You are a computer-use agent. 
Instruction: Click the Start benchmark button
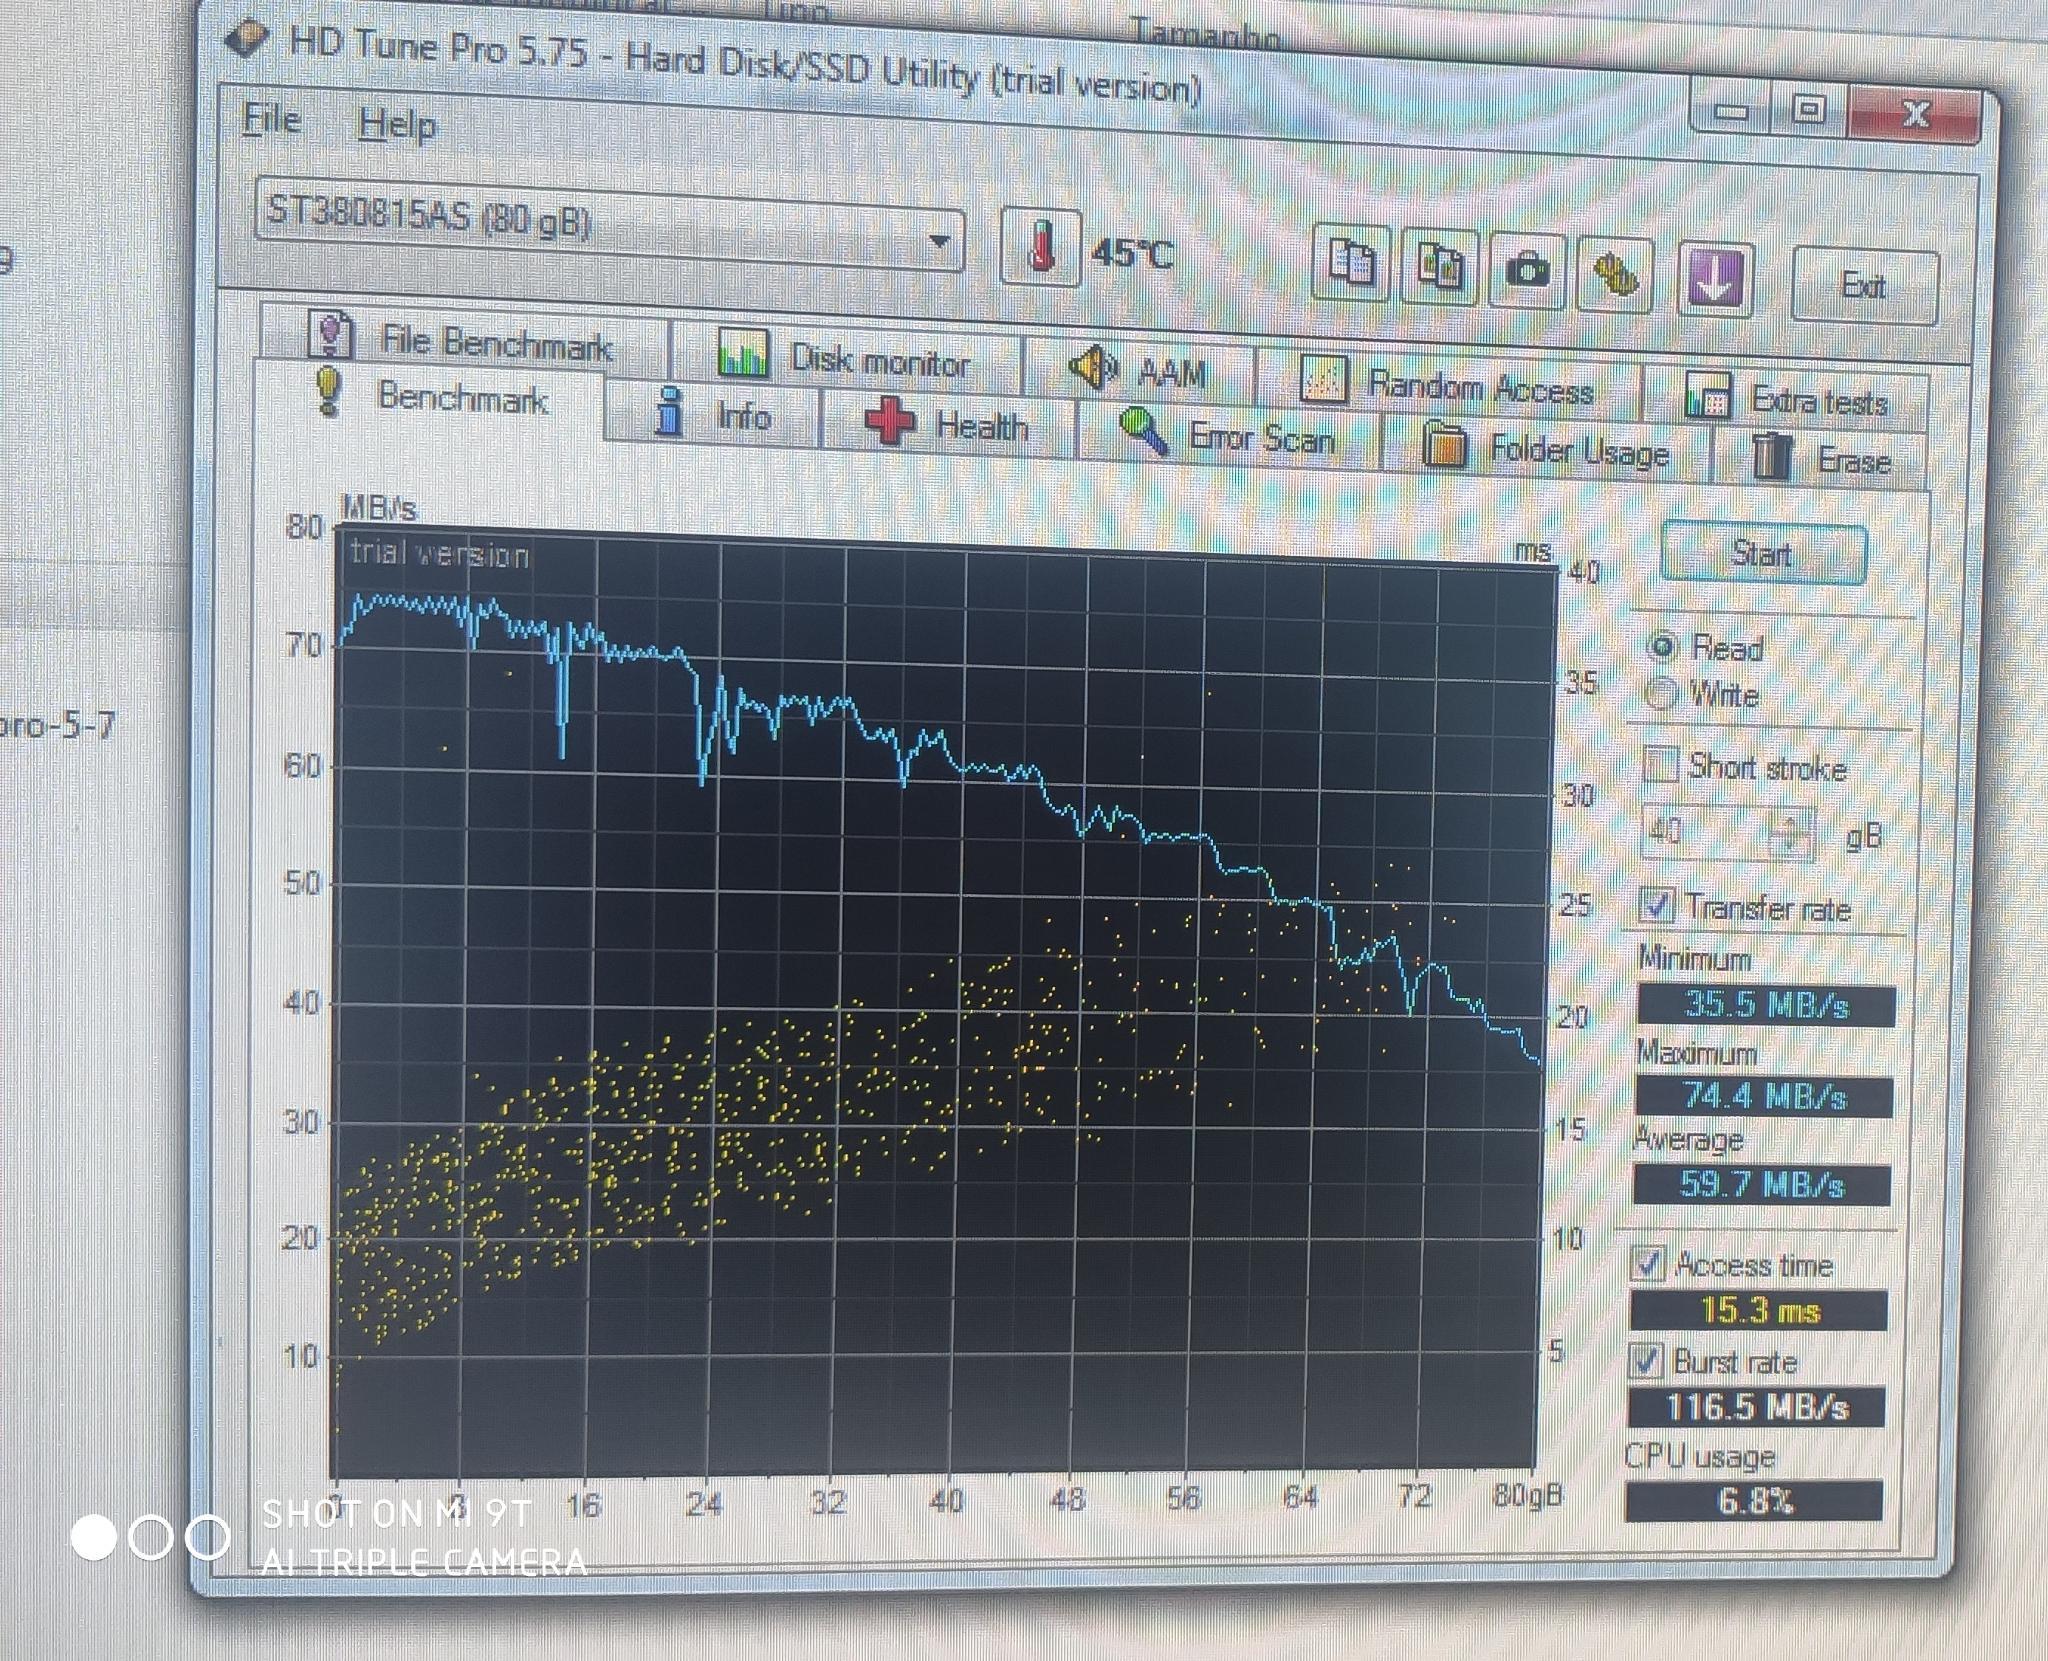pyautogui.click(x=1762, y=553)
